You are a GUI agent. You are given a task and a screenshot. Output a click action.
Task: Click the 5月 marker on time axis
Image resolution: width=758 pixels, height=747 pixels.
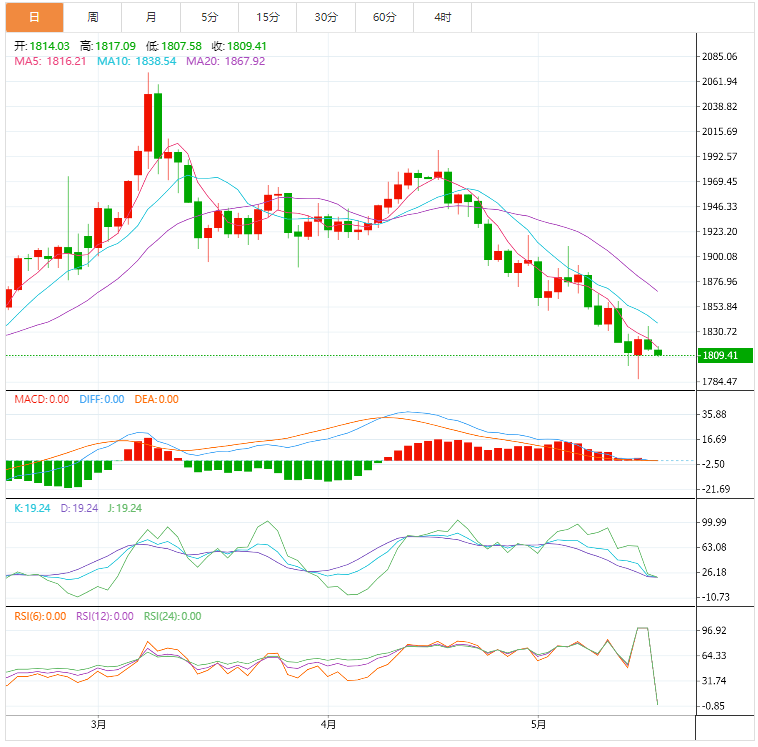538,724
